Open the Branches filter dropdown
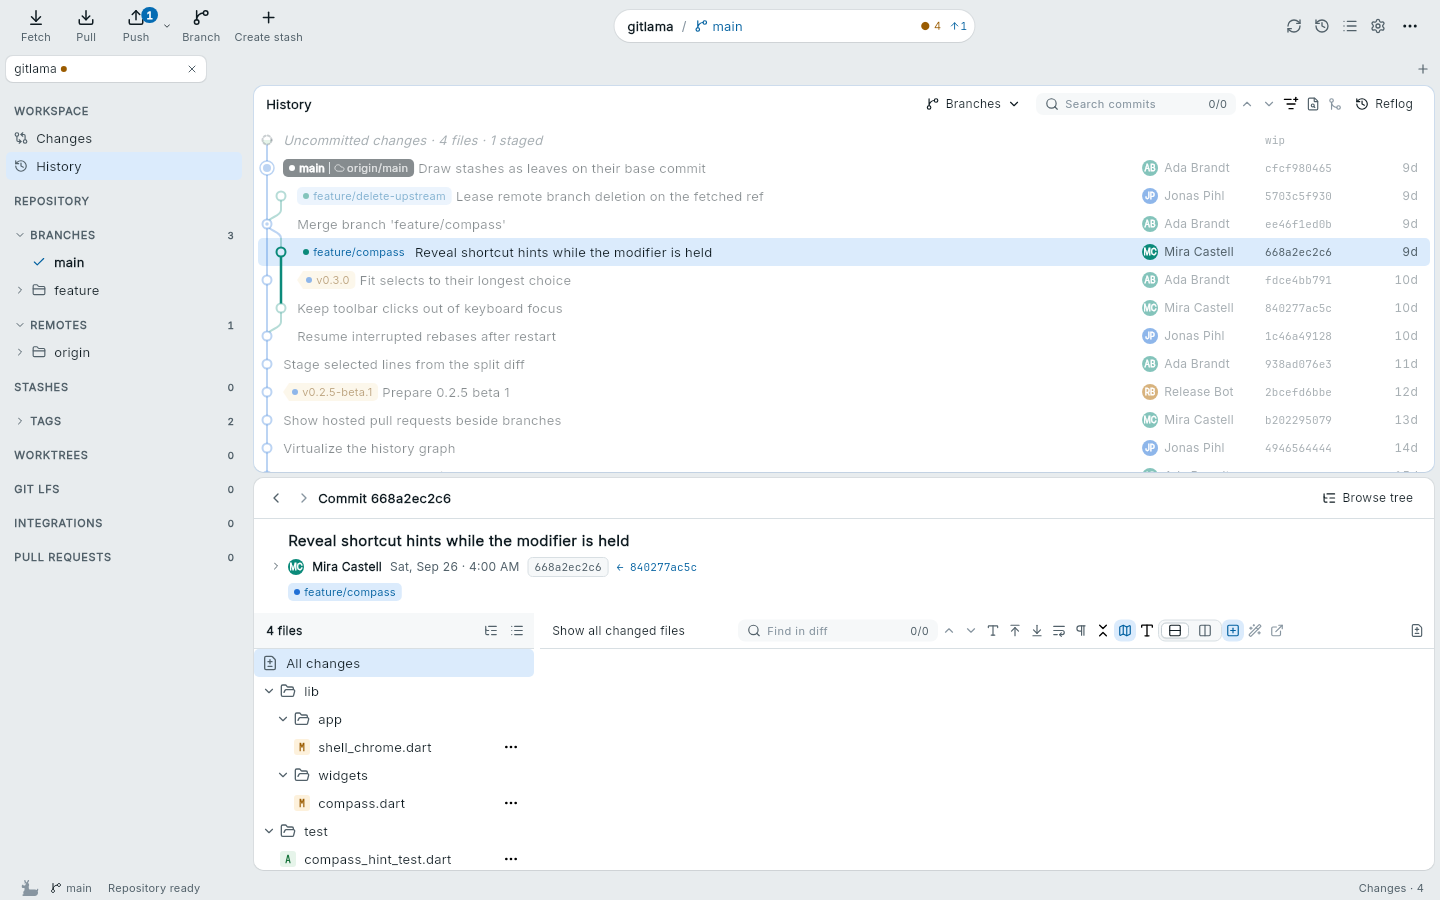The image size is (1440, 900). tap(973, 104)
